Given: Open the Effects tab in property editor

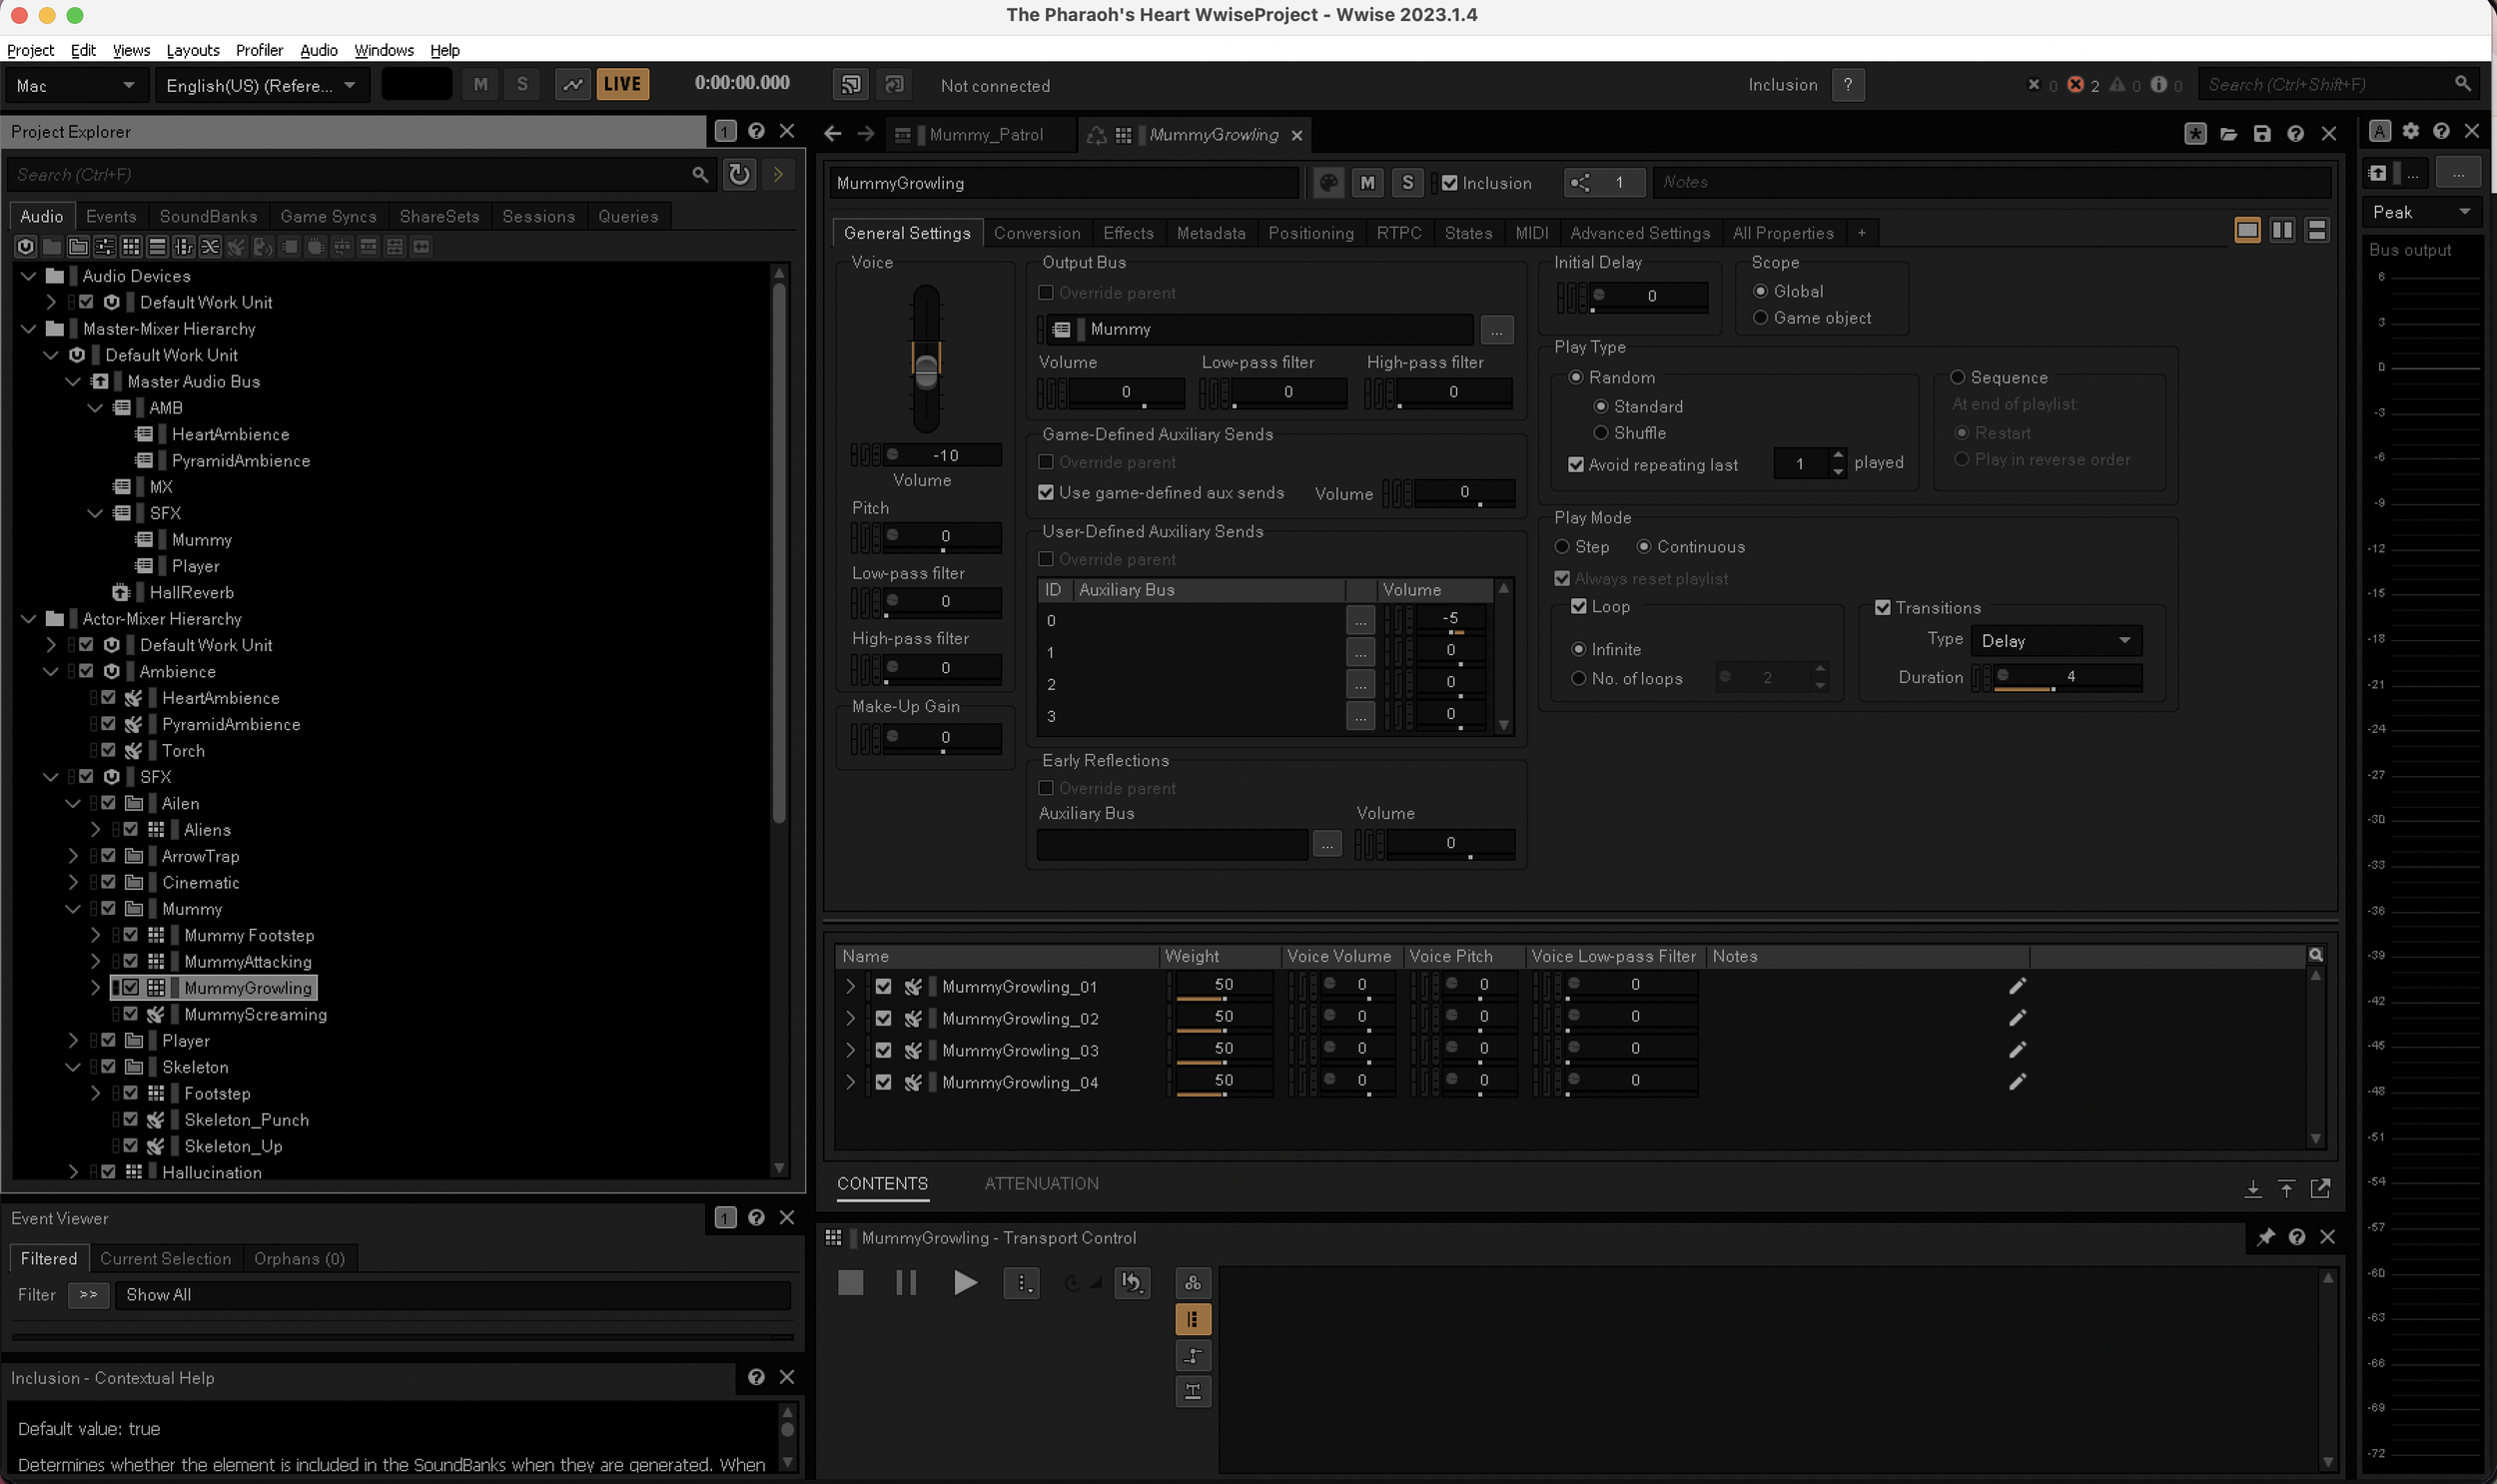Looking at the screenshot, I should [x=1128, y=233].
